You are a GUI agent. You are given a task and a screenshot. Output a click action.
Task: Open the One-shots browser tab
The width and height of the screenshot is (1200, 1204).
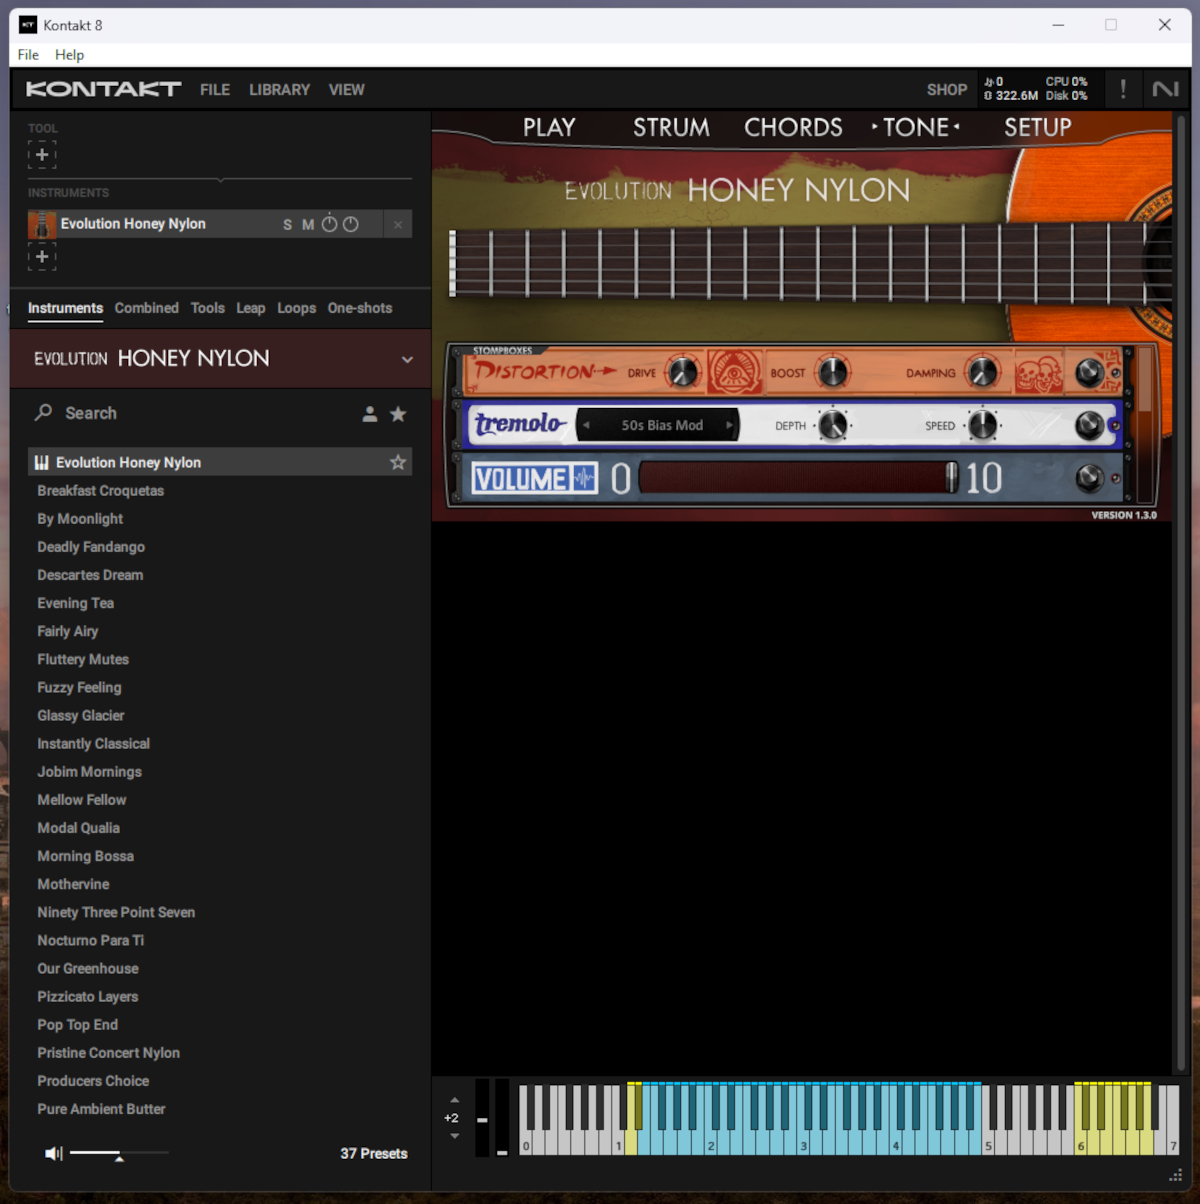[x=360, y=308]
